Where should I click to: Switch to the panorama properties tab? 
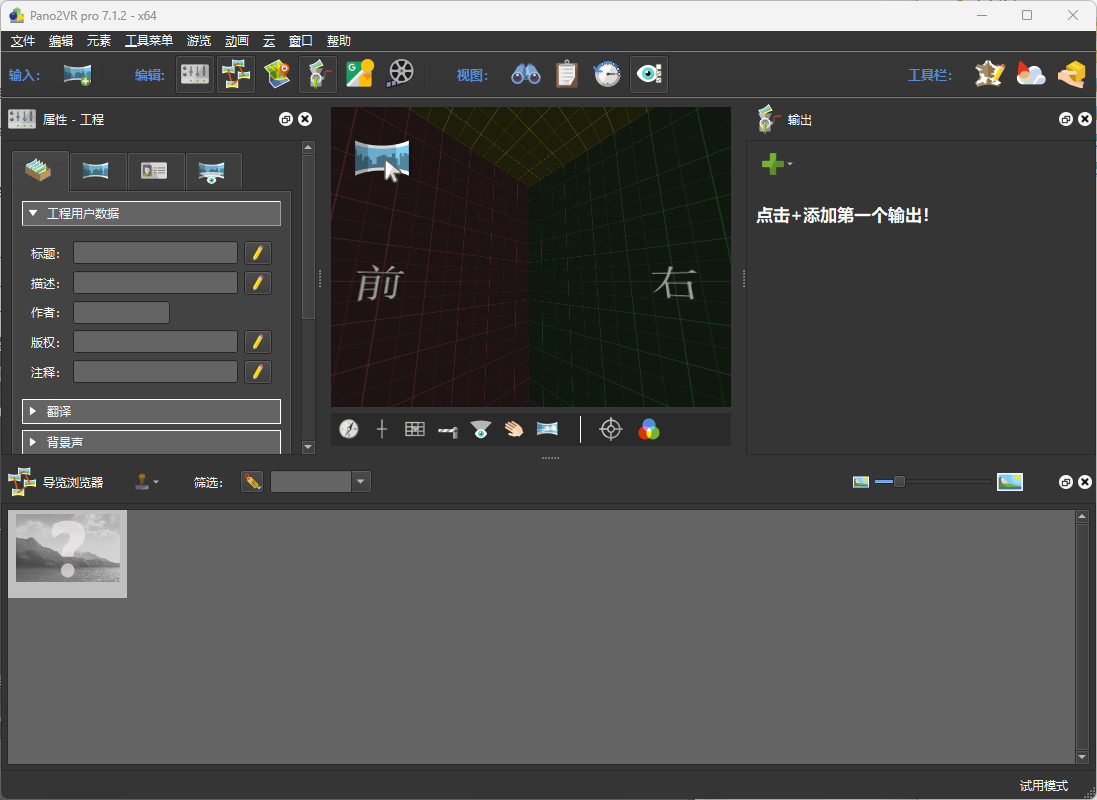click(97, 171)
